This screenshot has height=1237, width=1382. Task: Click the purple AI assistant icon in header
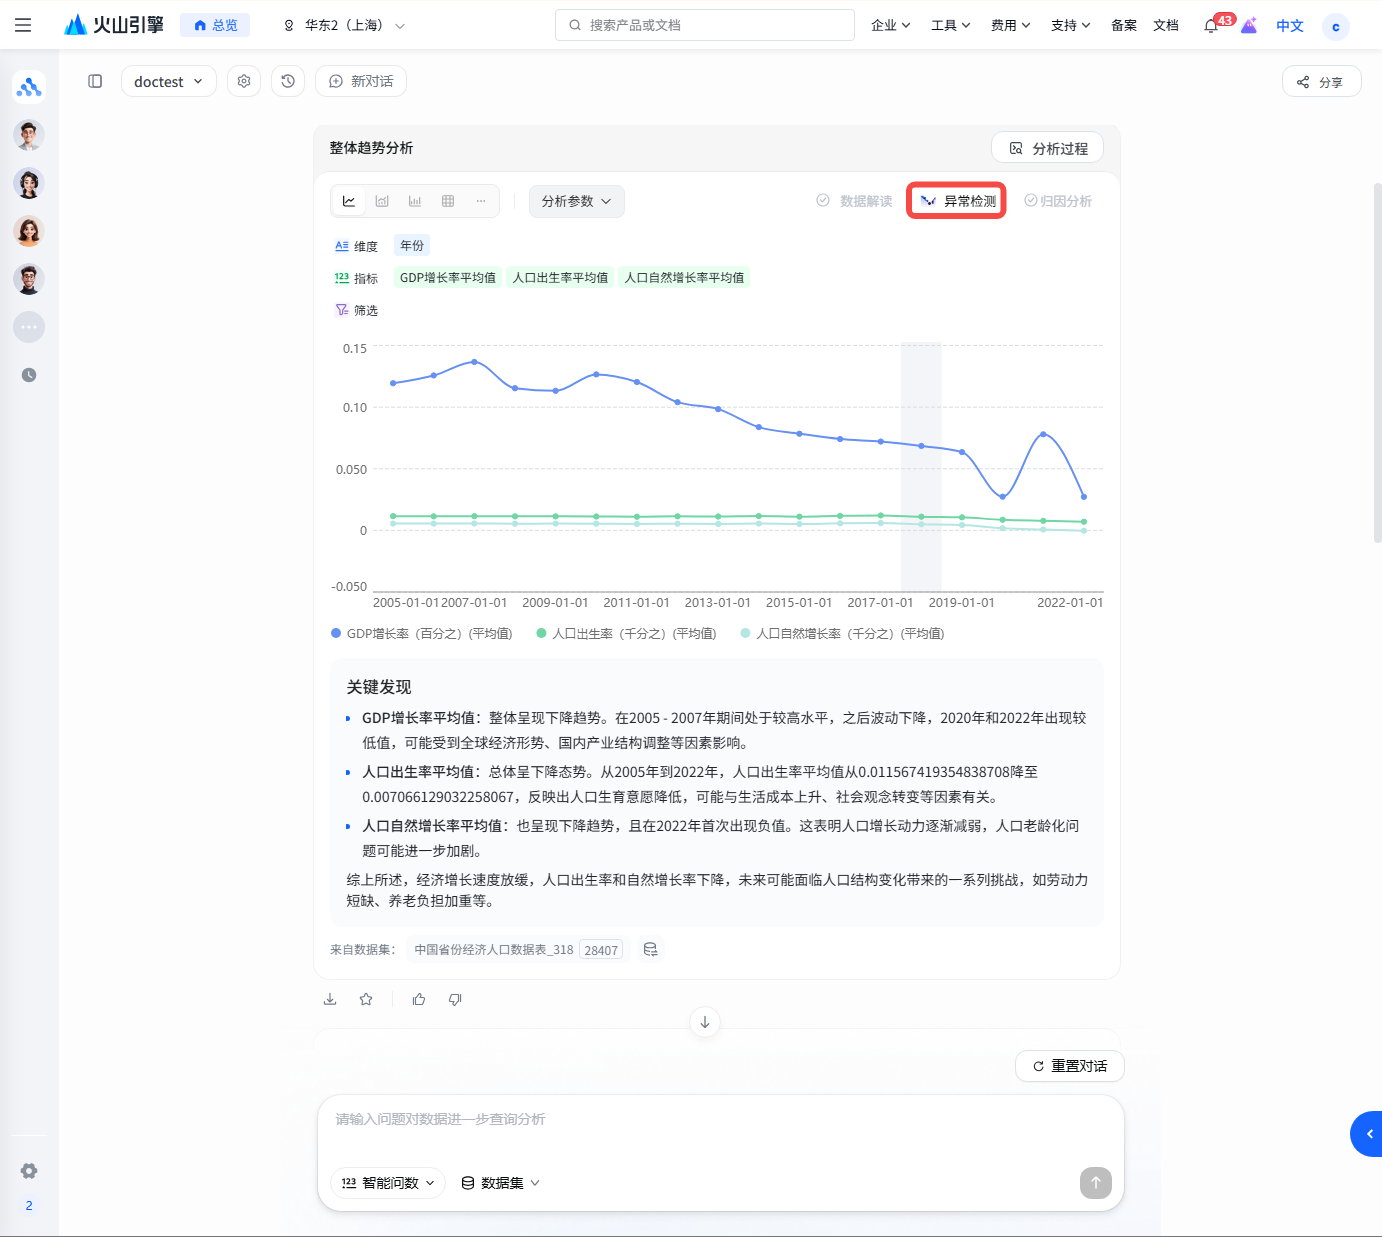pyautogui.click(x=1249, y=26)
